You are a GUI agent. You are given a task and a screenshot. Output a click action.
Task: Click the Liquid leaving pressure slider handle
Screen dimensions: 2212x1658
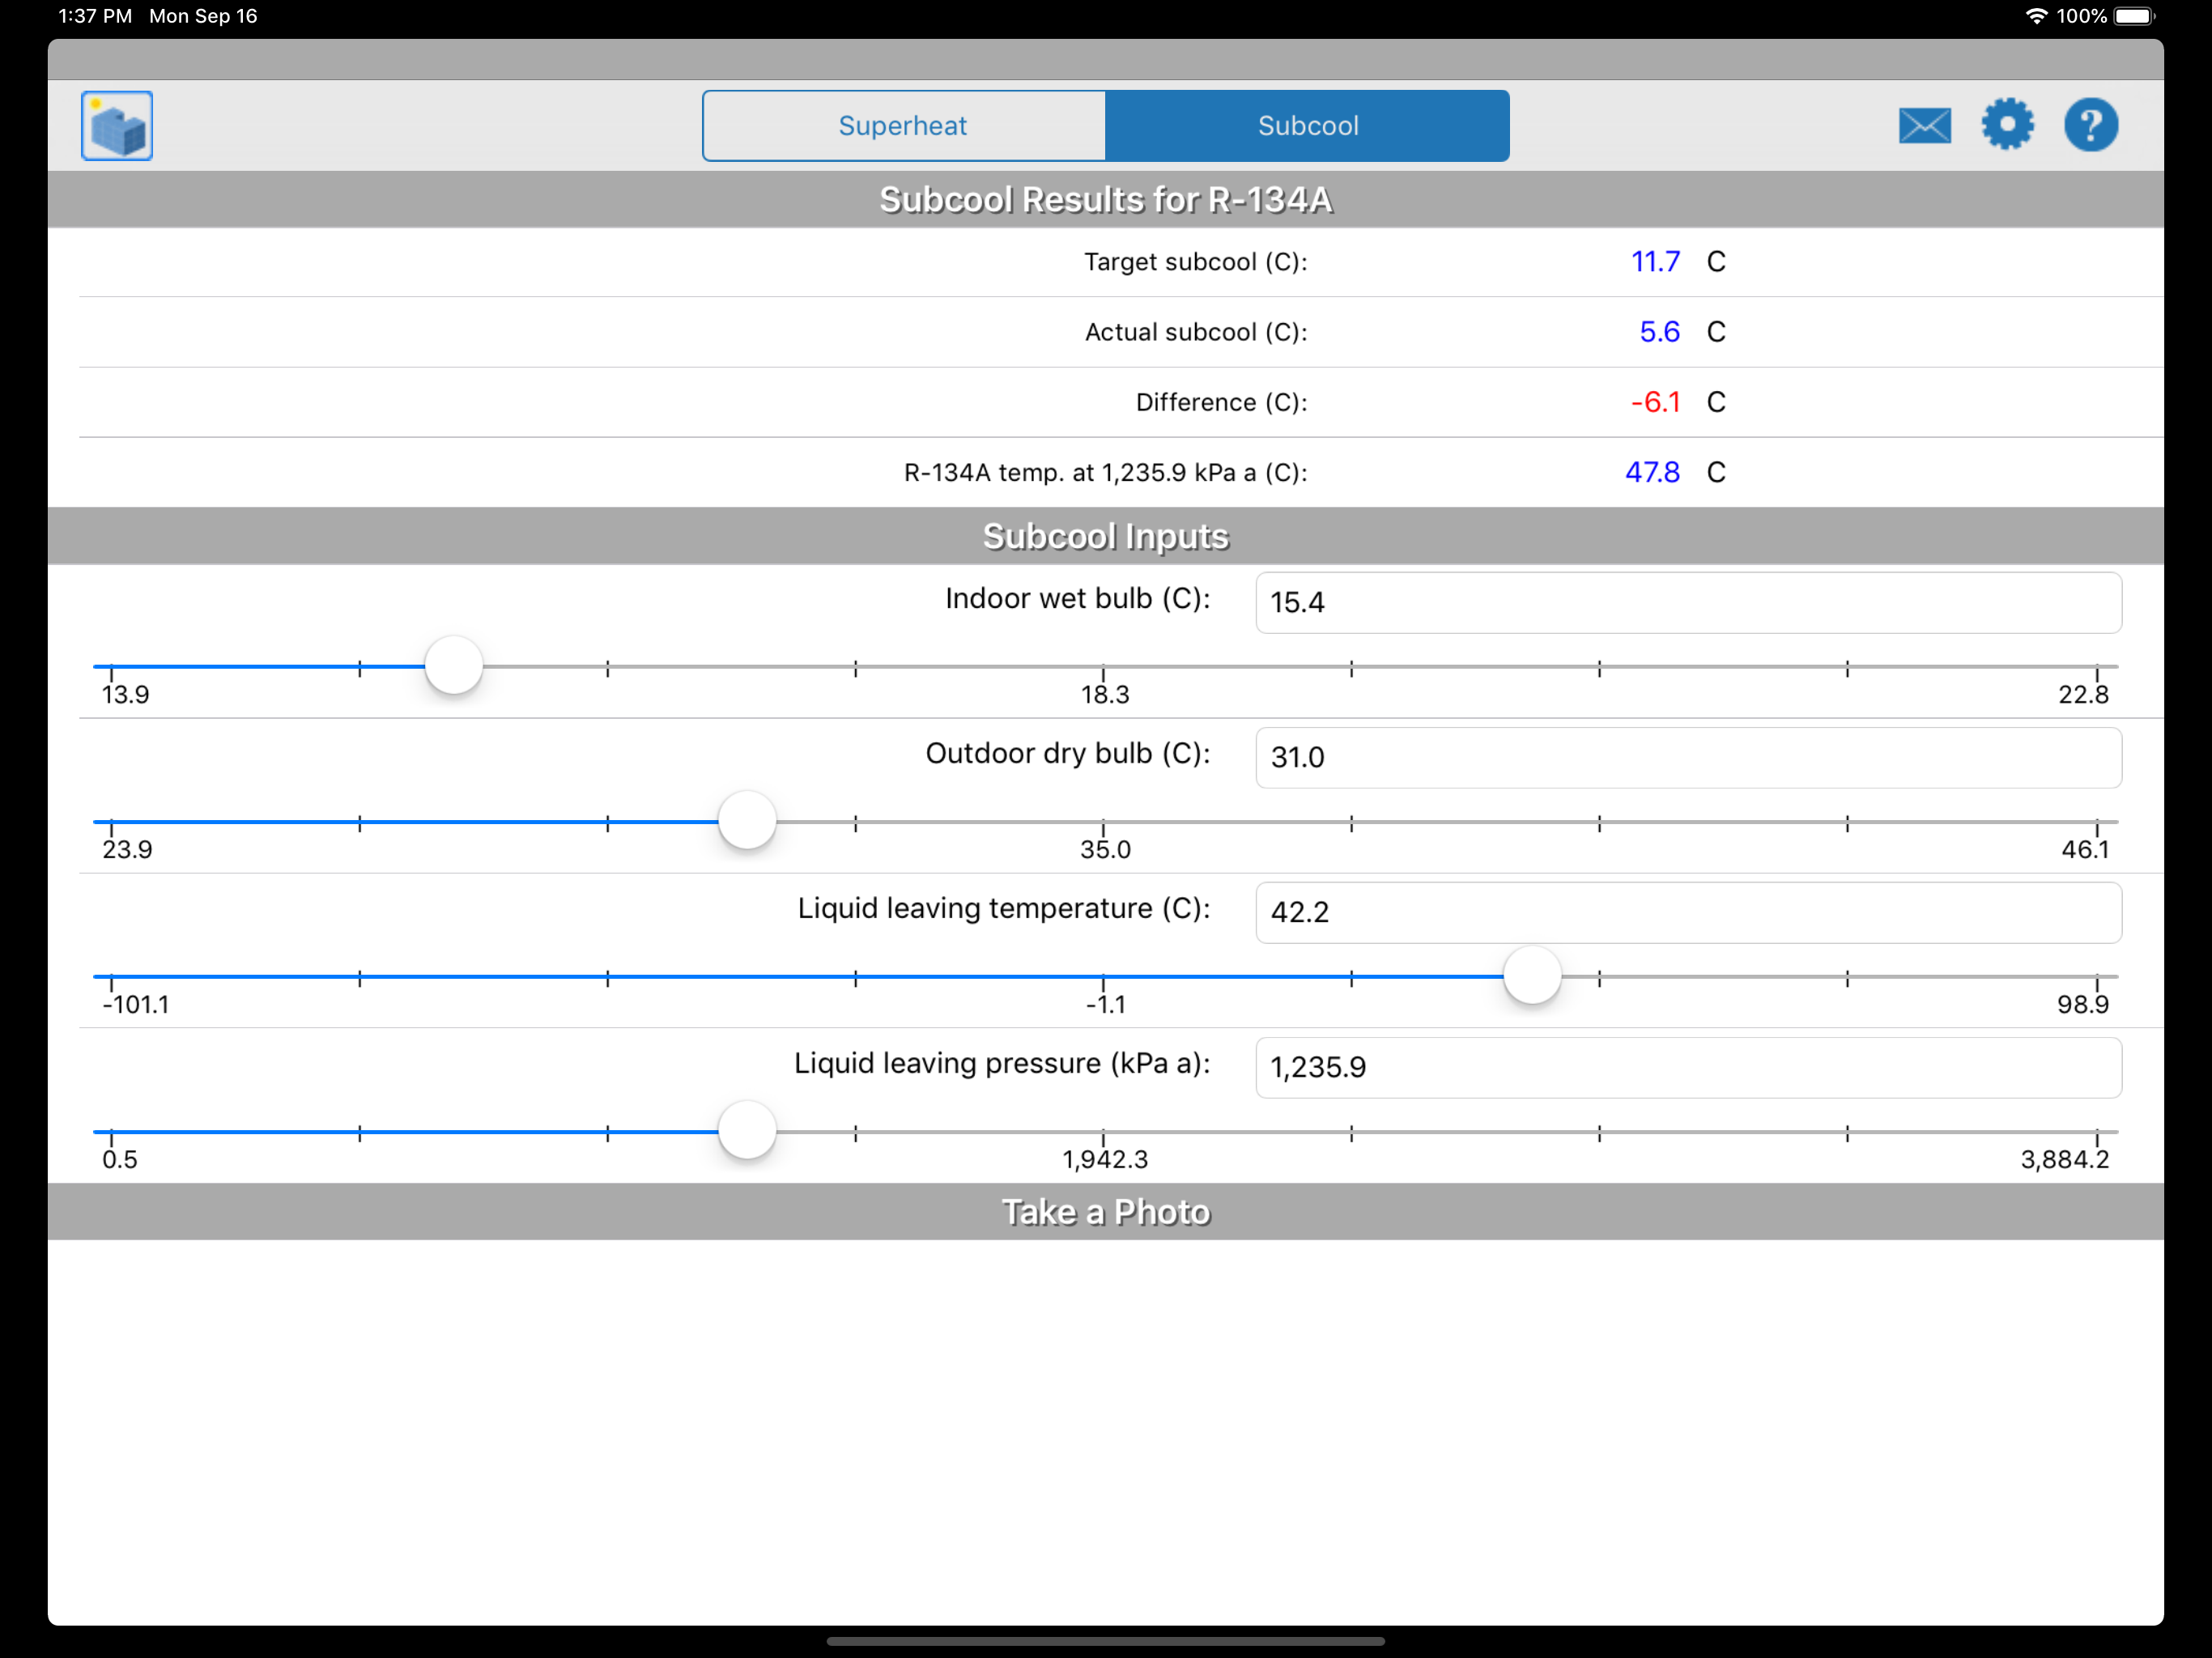click(747, 1131)
